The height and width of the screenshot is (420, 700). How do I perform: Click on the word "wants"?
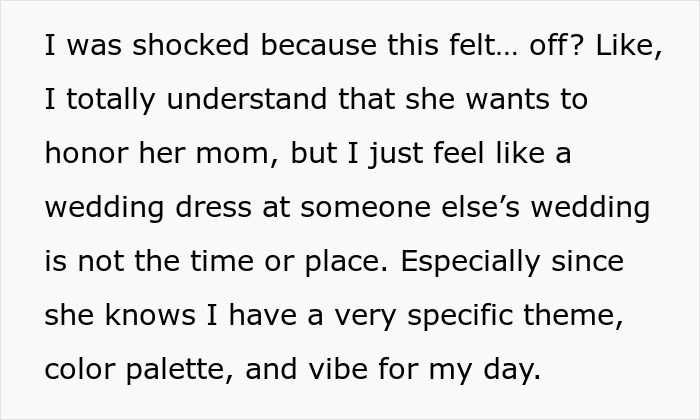pyautogui.click(x=508, y=99)
